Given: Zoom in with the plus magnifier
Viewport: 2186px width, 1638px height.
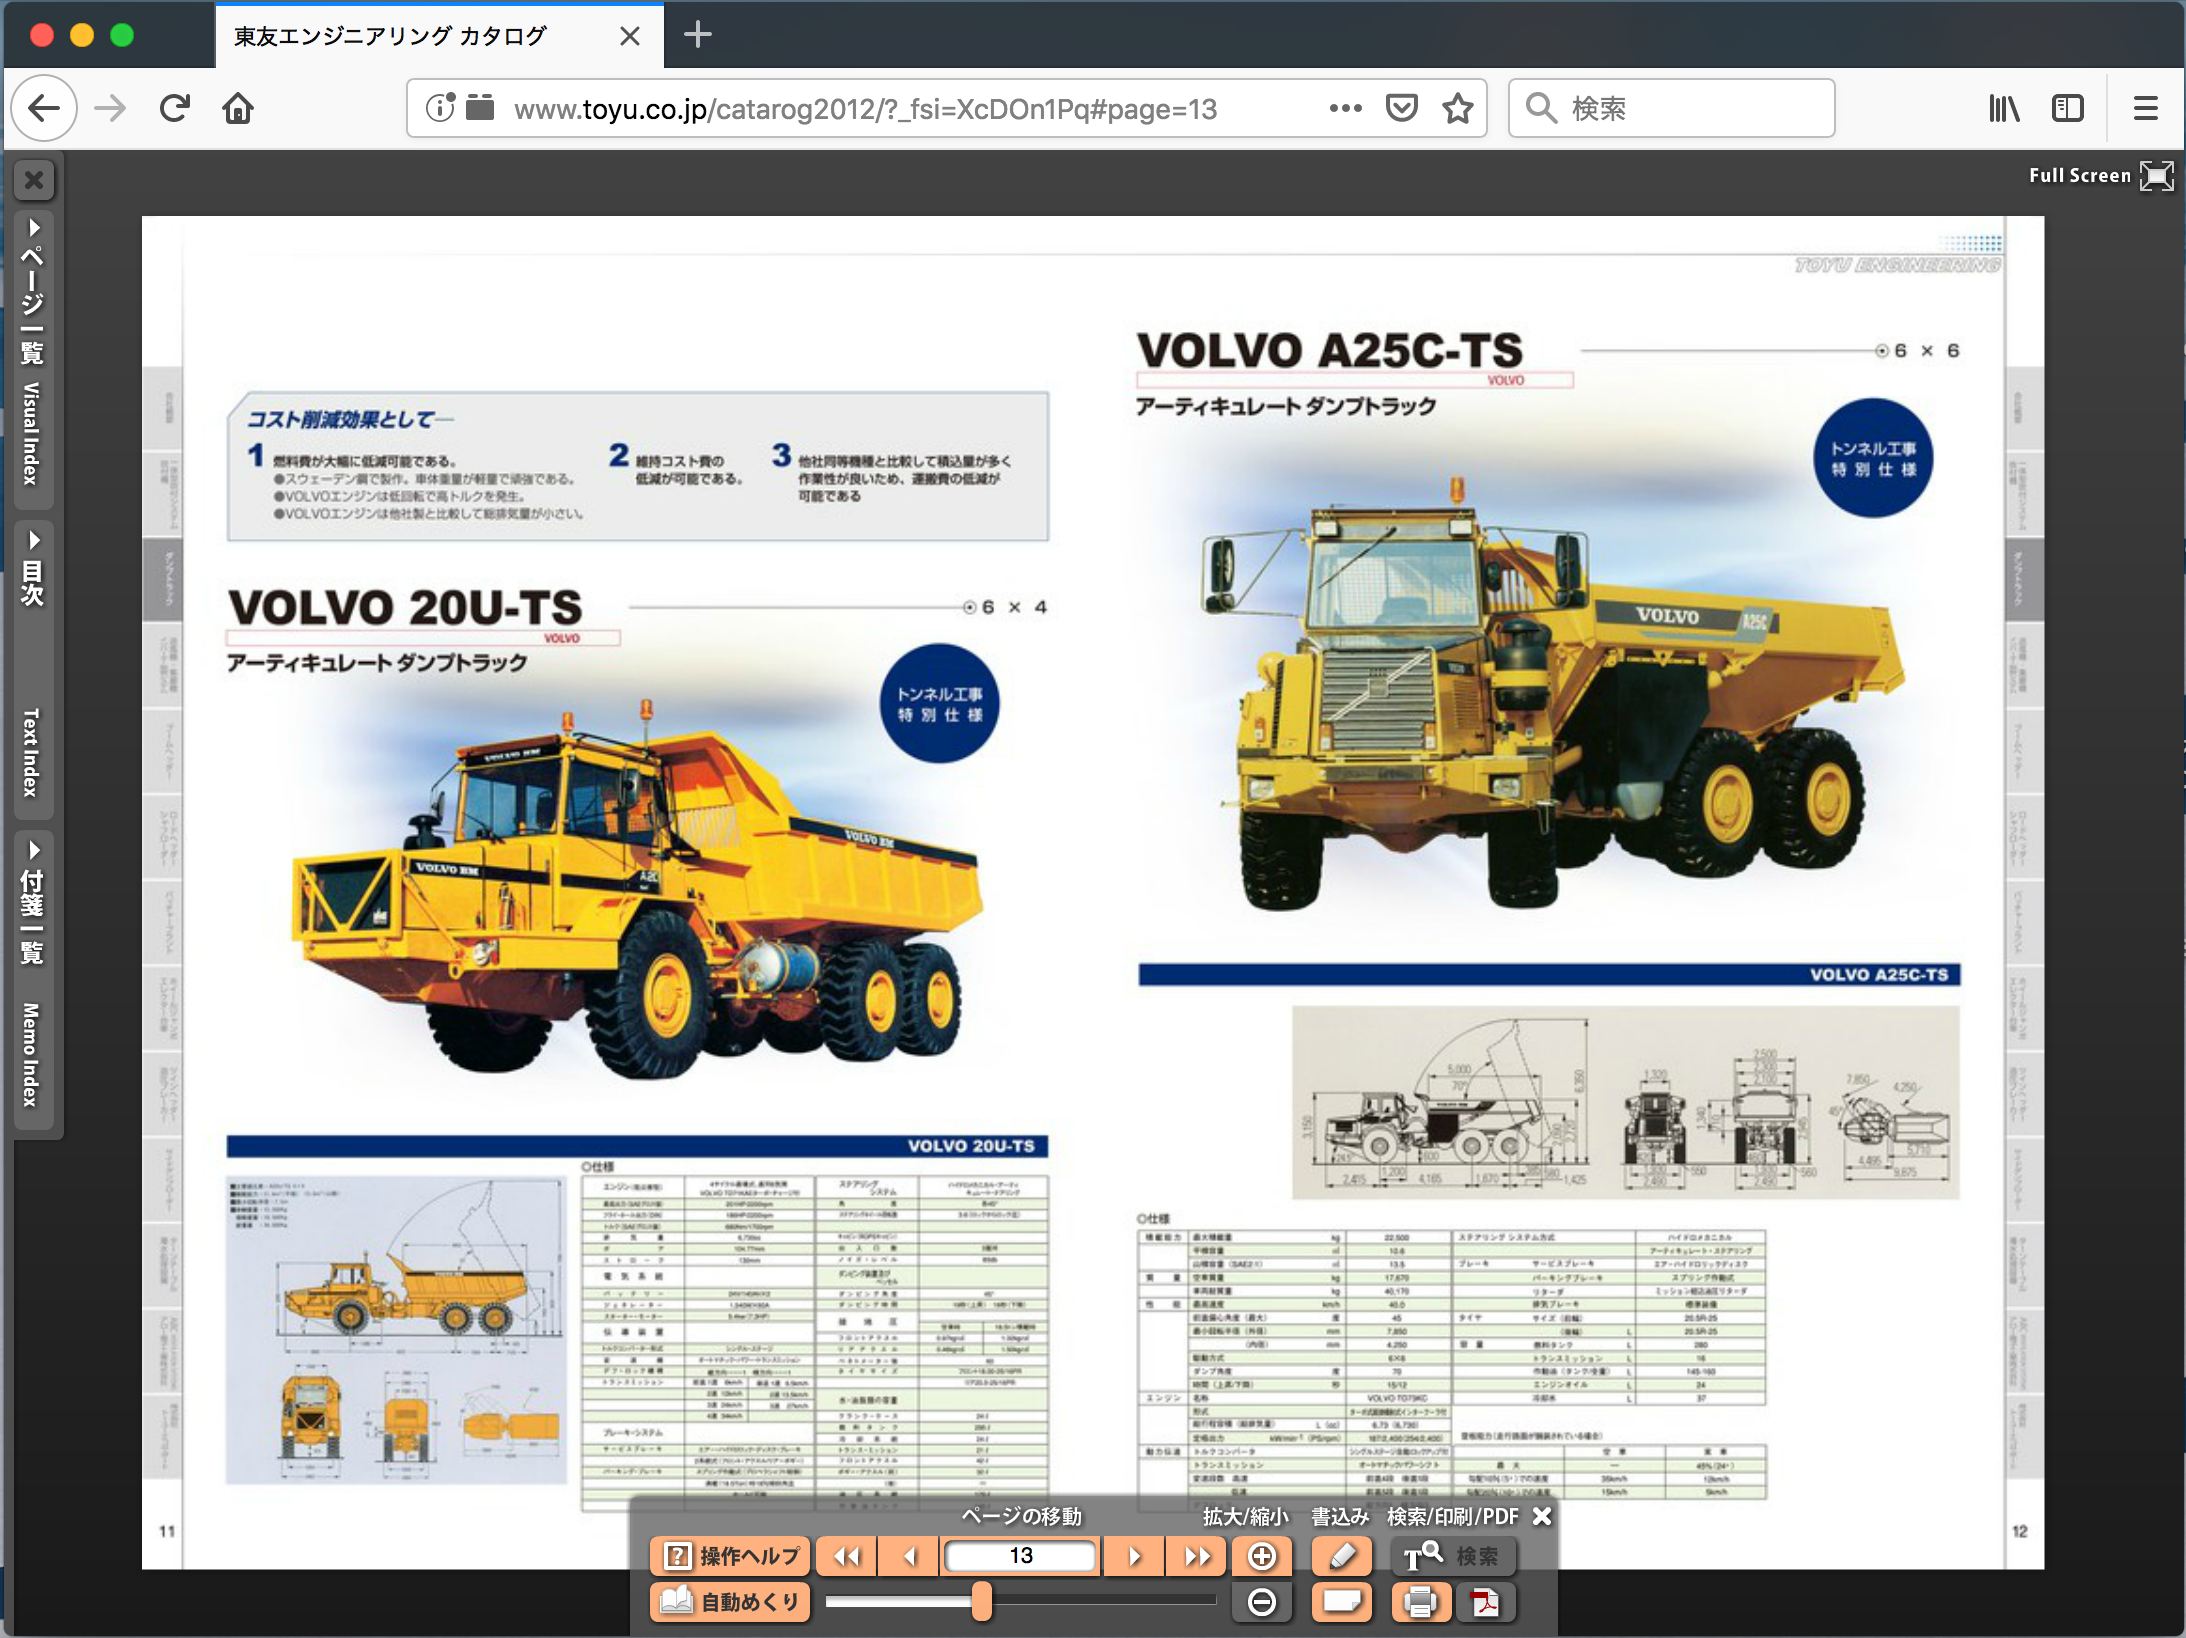Looking at the screenshot, I should pos(1262,1556).
